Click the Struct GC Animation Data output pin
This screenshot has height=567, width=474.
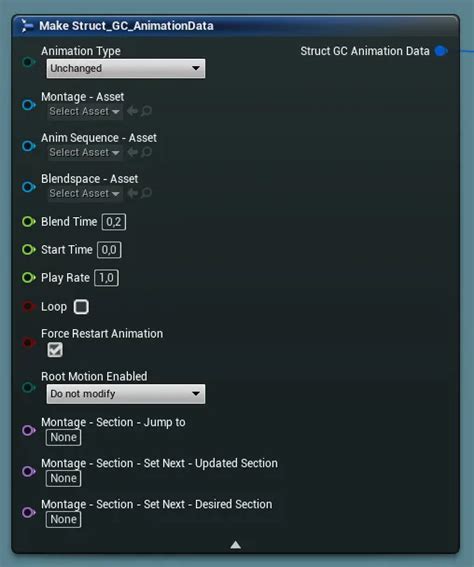point(441,51)
